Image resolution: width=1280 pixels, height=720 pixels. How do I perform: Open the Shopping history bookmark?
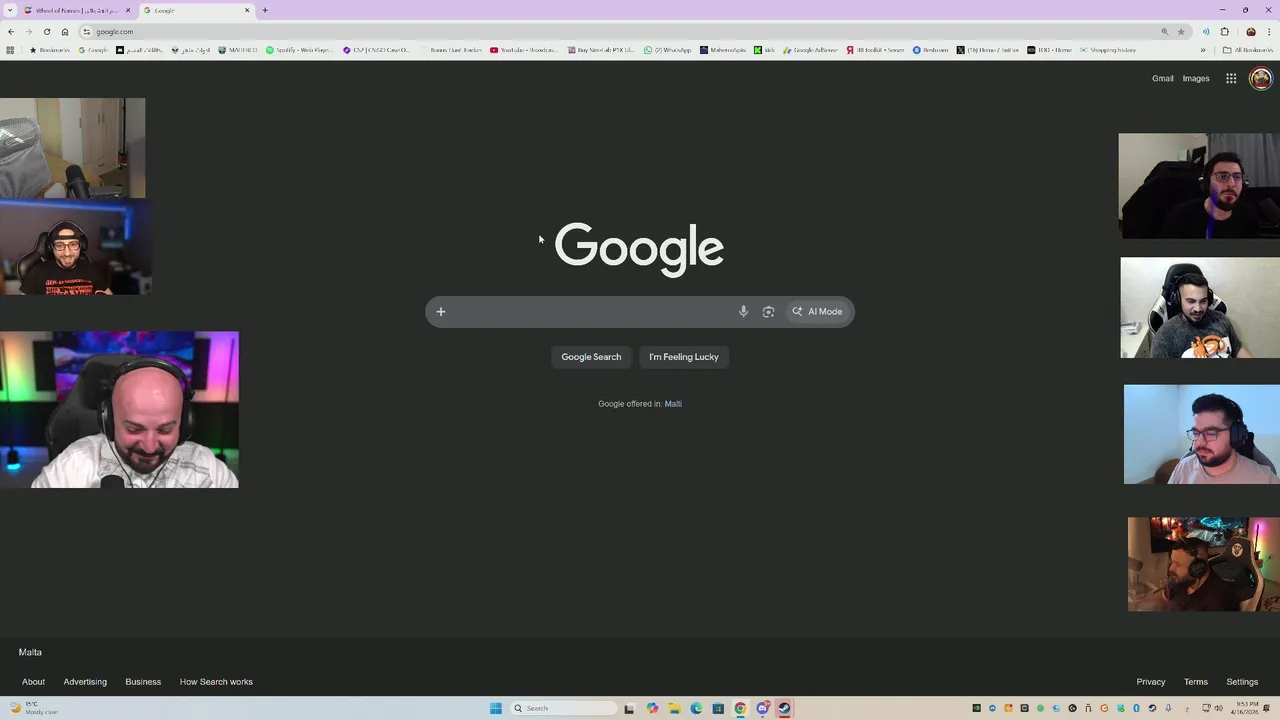1107,50
